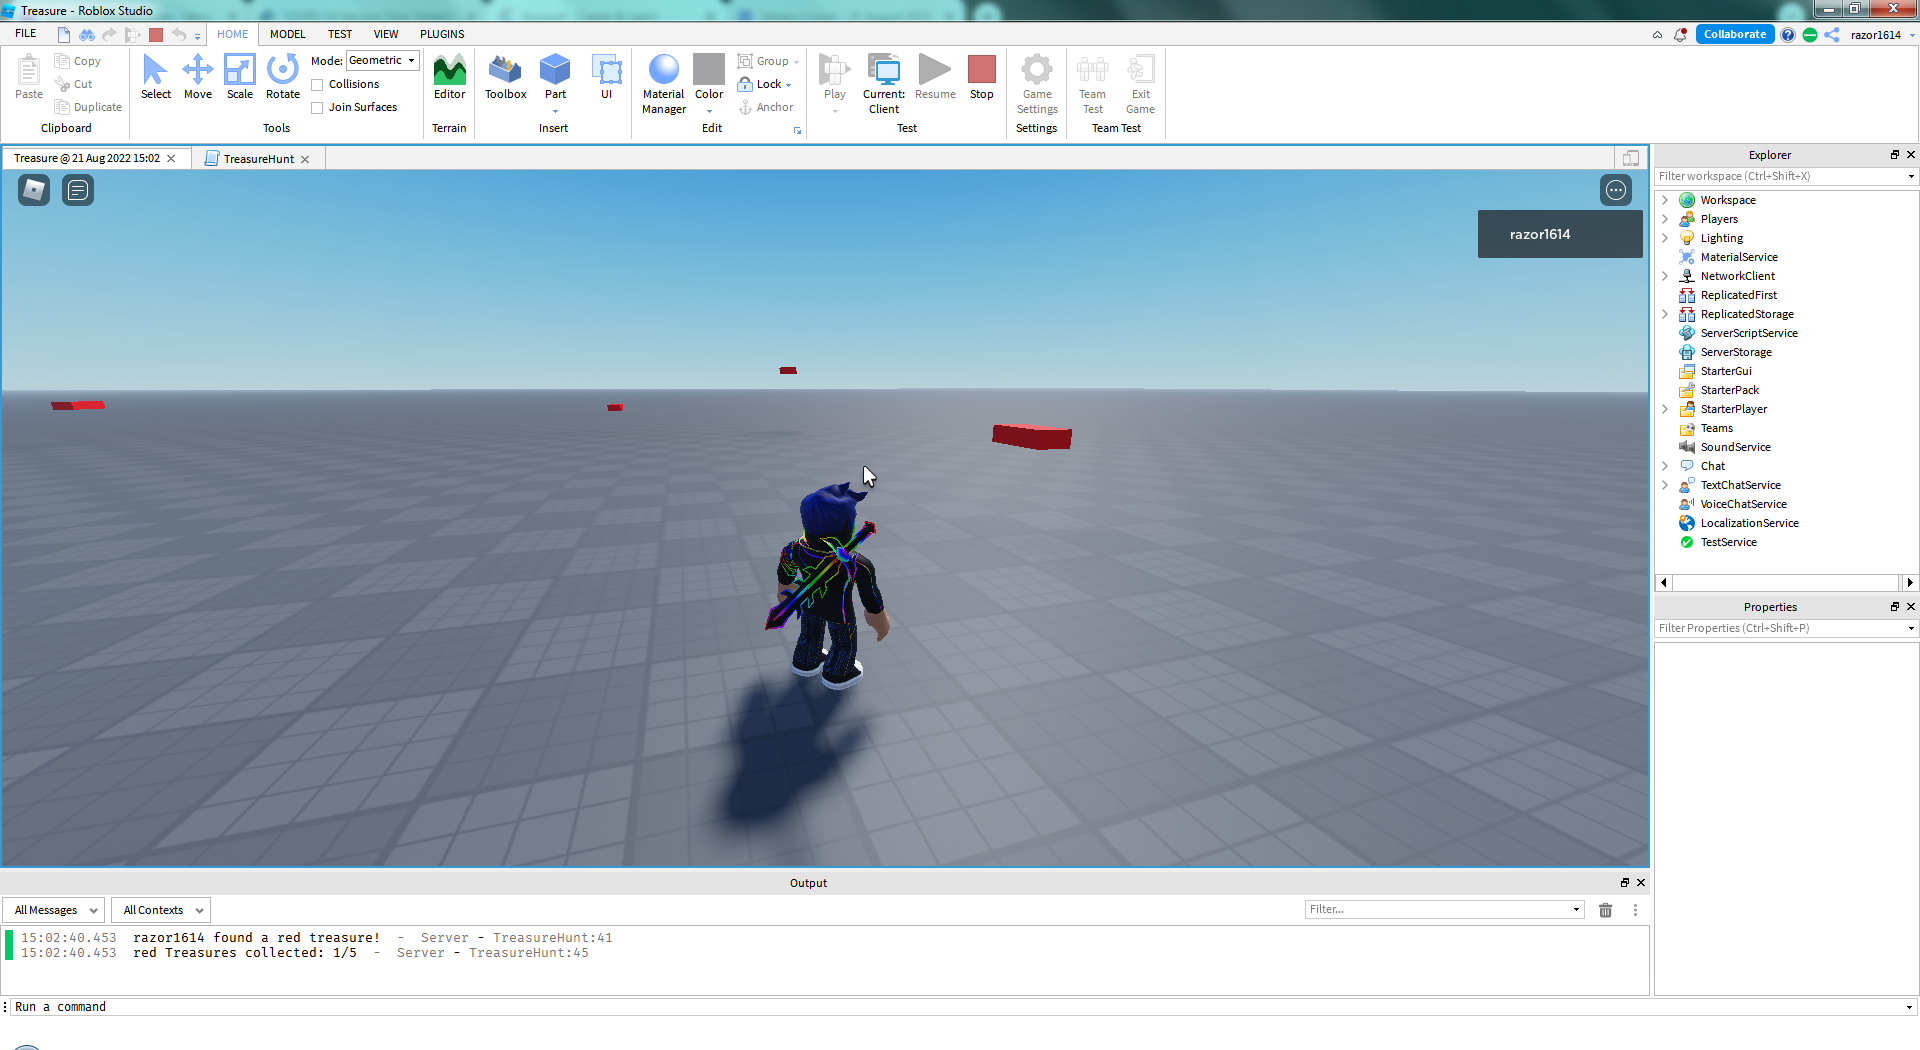This screenshot has height=1050, width=1920.
Task: Click the Color tool swatch
Action: [x=709, y=70]
